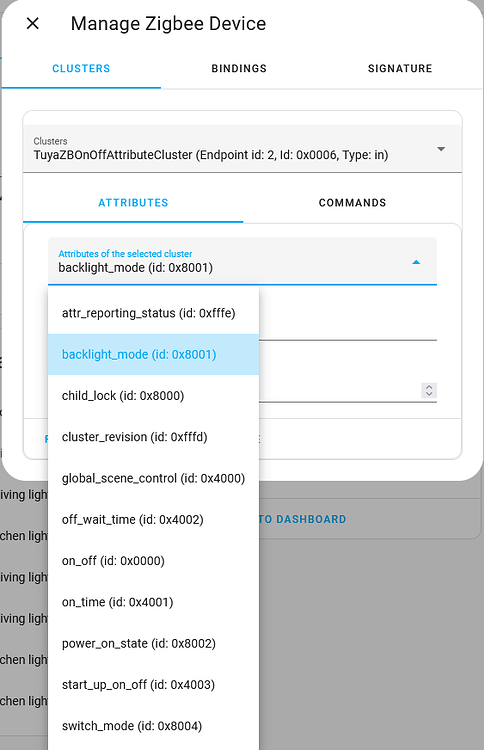Image resolution: width=484 pixels, height=750 pixels.
Task: Choose start_up_on_off attribute
Action: (x=153, y=684)
